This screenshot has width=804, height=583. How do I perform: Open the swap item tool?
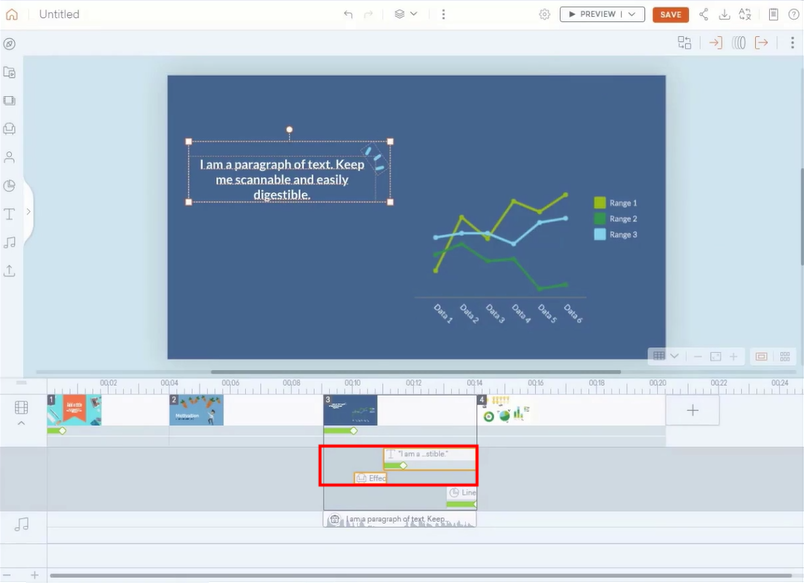(685, 43)
